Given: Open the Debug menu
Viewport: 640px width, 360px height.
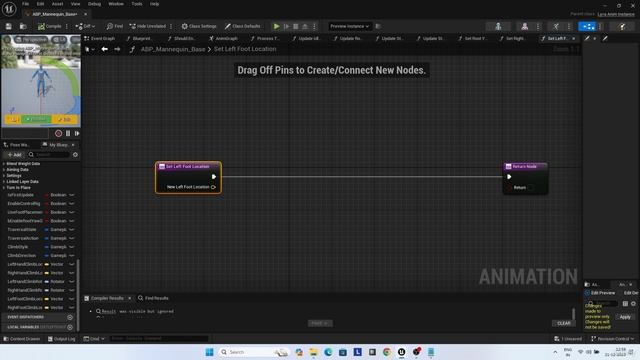Looking at the screenshot, I should tap(94, 4).
